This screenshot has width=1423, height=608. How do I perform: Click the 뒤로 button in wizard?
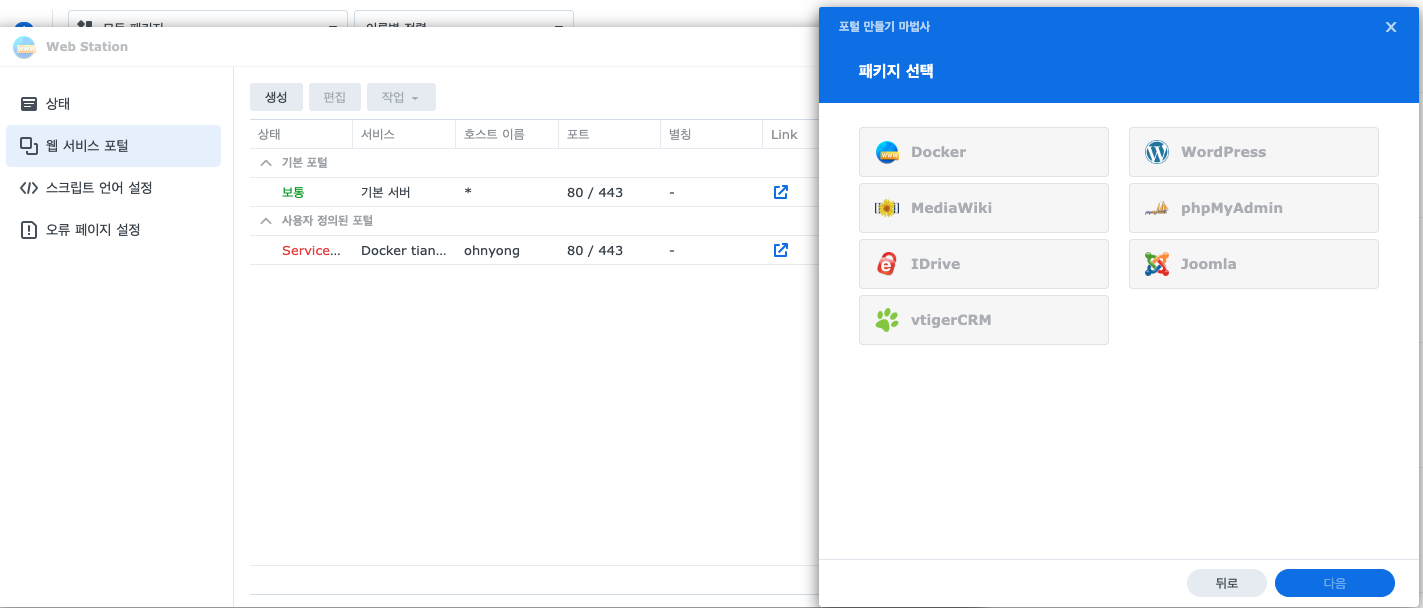click(x=1227, y=583)
